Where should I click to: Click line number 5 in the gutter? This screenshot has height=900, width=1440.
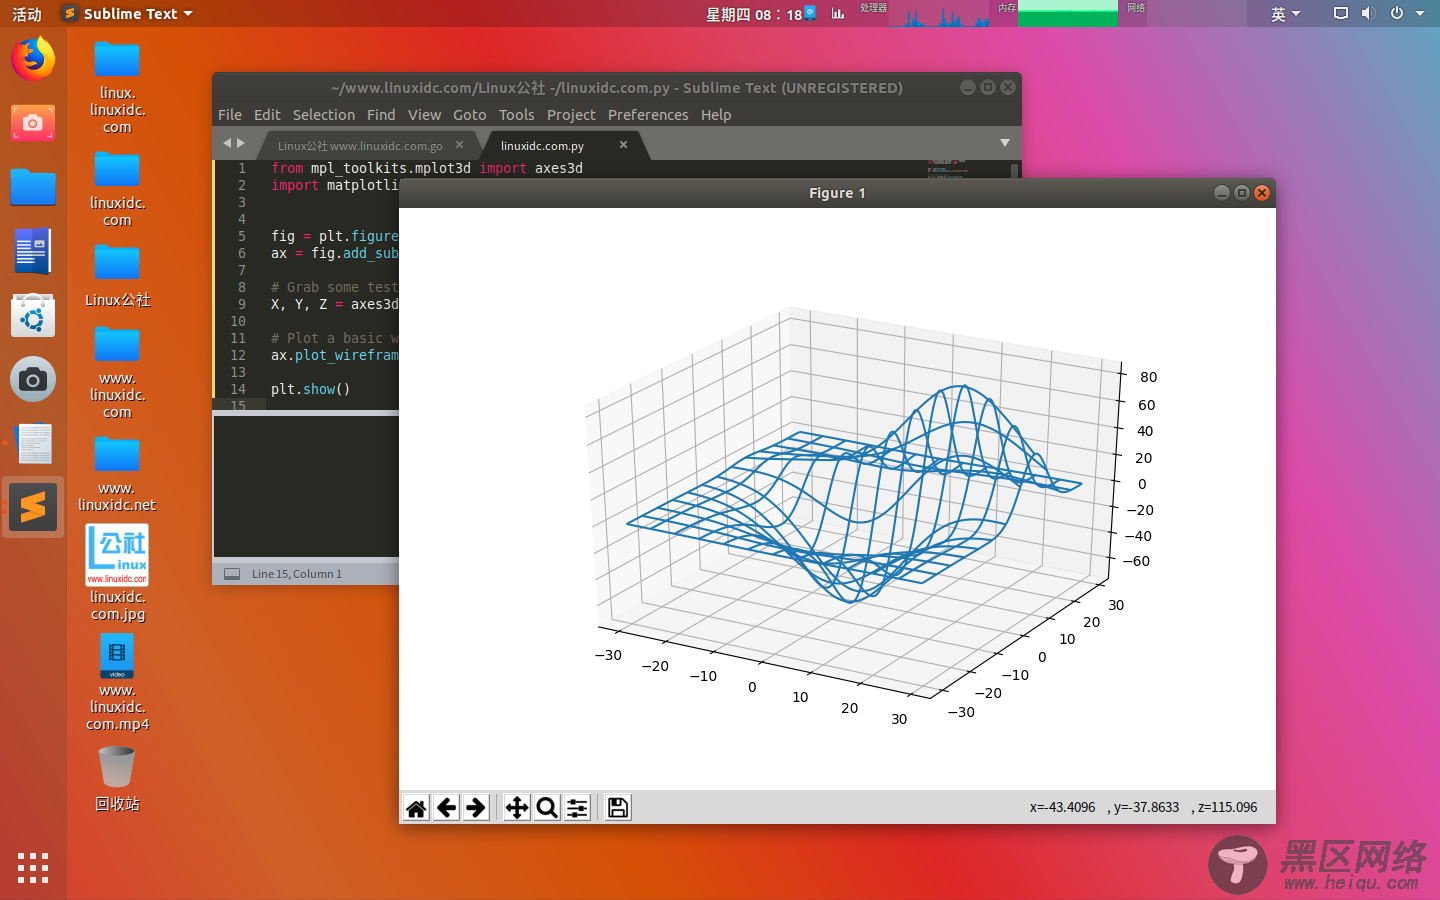tap(241, 236)
